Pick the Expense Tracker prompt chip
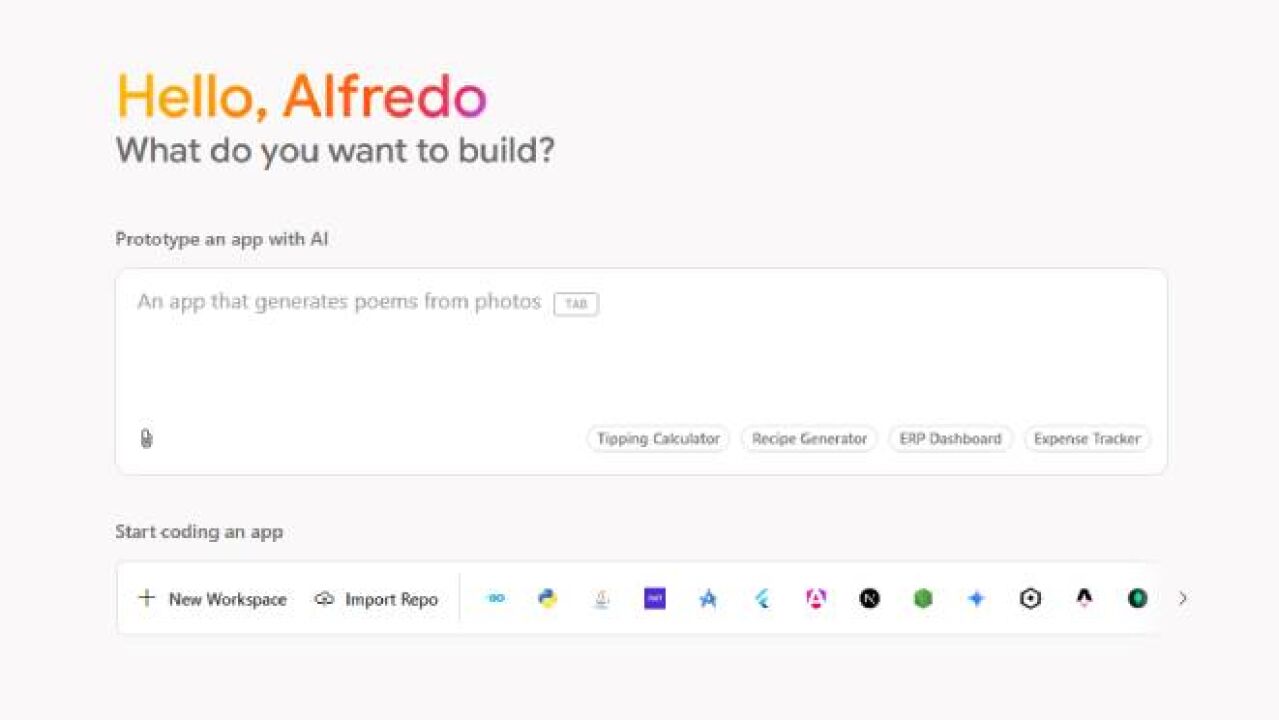The height and width of the screenshot is (720, 1279). click(1087, 438)
